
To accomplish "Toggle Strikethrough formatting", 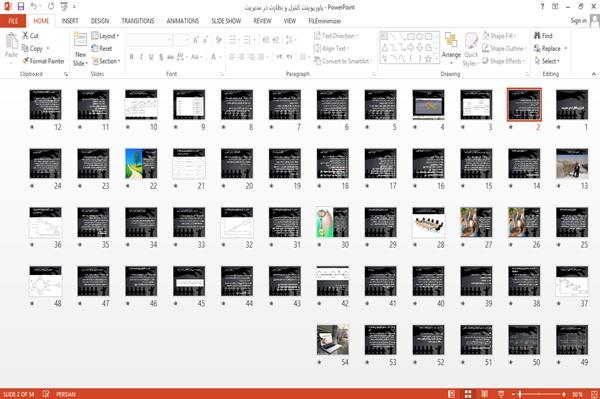I will (170, 57).
